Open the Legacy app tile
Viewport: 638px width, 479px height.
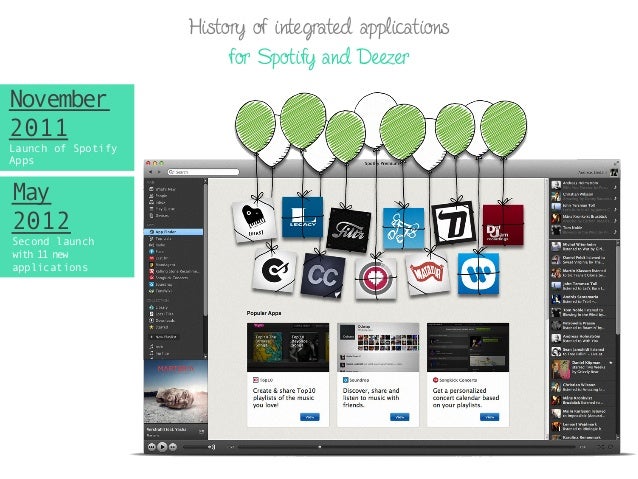click(x=302, y=217)
